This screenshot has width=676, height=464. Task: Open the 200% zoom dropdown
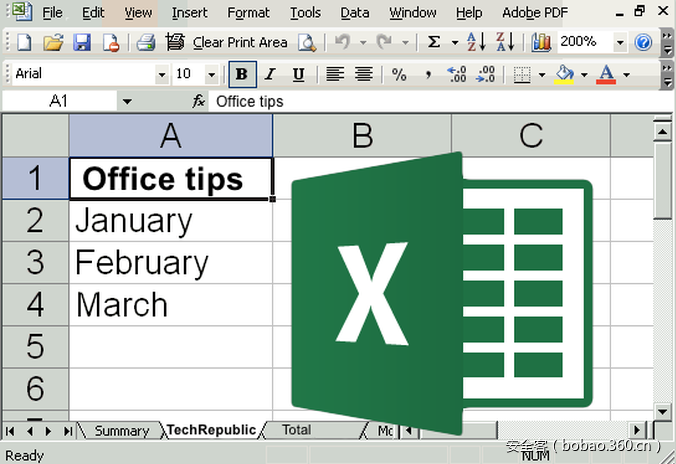[620, 42]
